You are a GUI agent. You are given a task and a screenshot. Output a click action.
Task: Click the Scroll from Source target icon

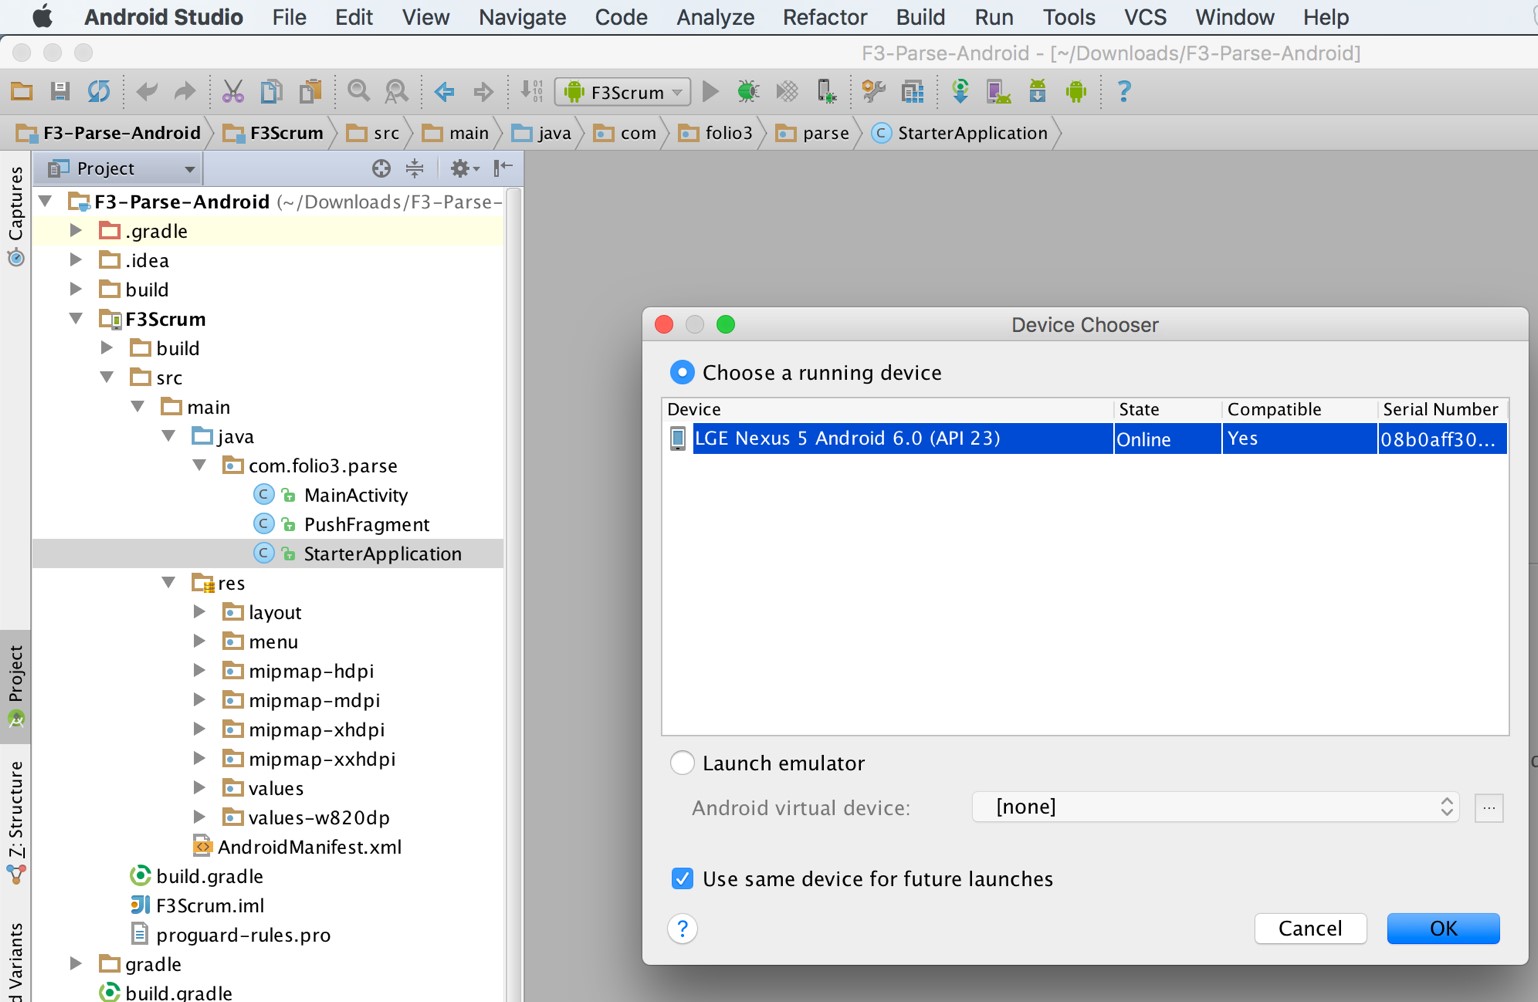pos(381,169)
